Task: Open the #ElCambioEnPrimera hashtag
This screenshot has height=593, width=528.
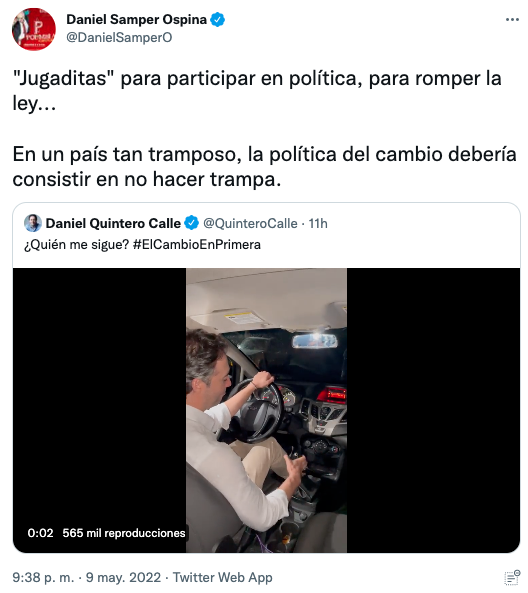Action: pyautogui.click(x=197, y=244)
